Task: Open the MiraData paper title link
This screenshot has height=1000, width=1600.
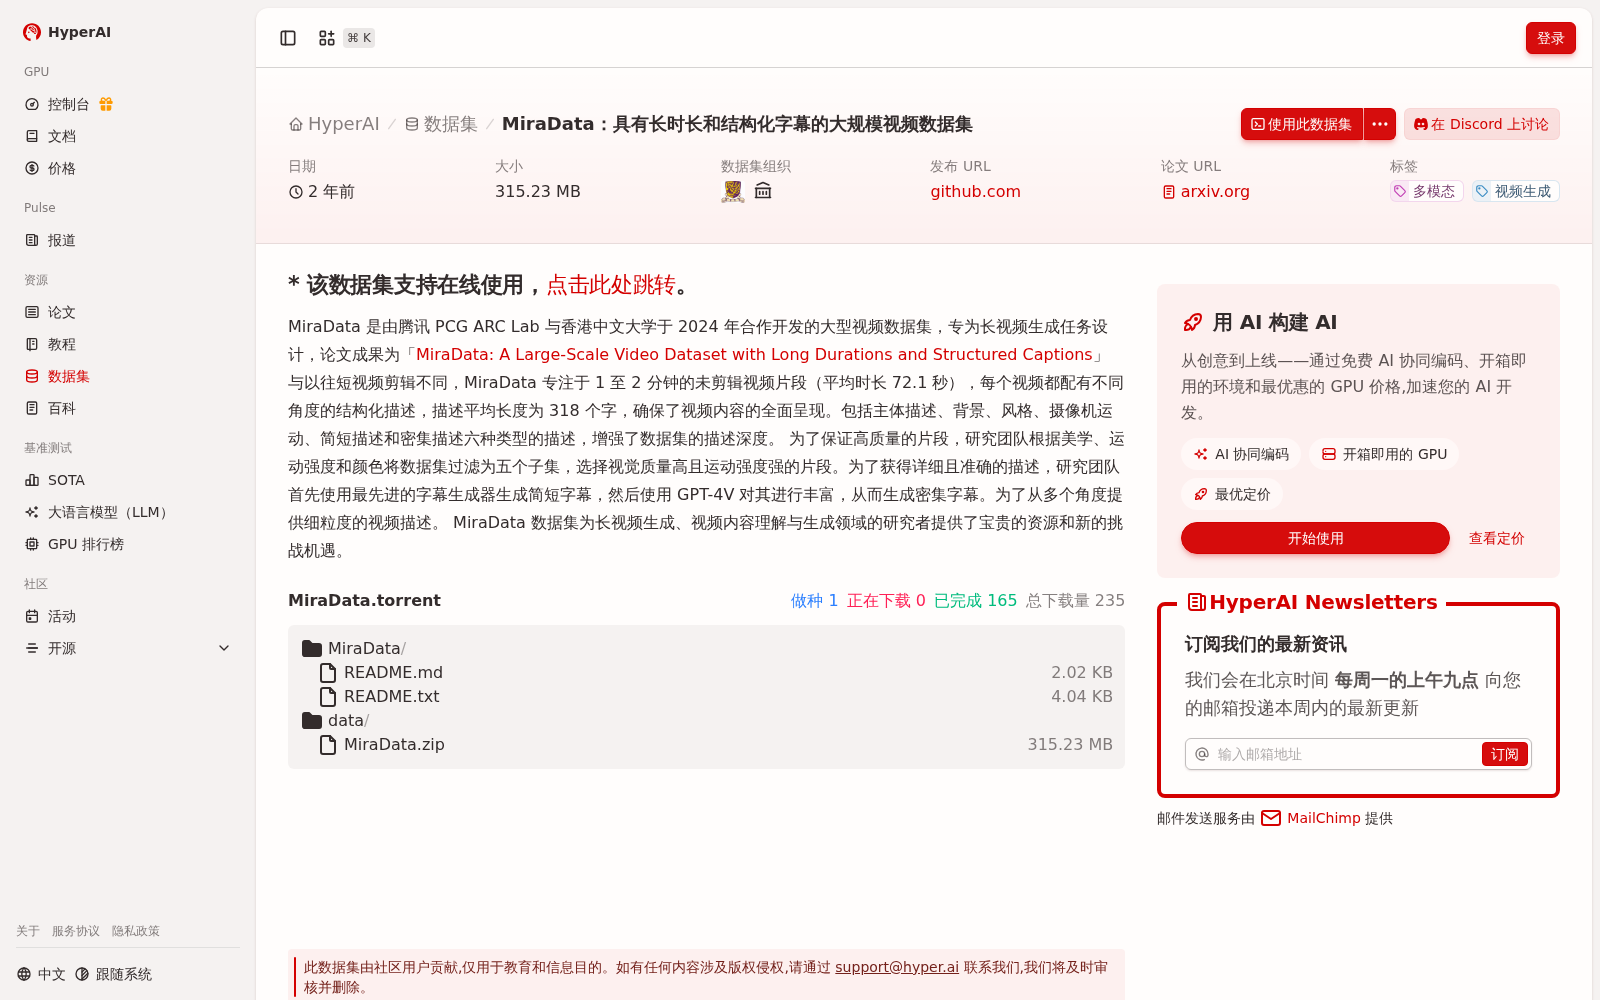Action: click(x=754, y=354)
